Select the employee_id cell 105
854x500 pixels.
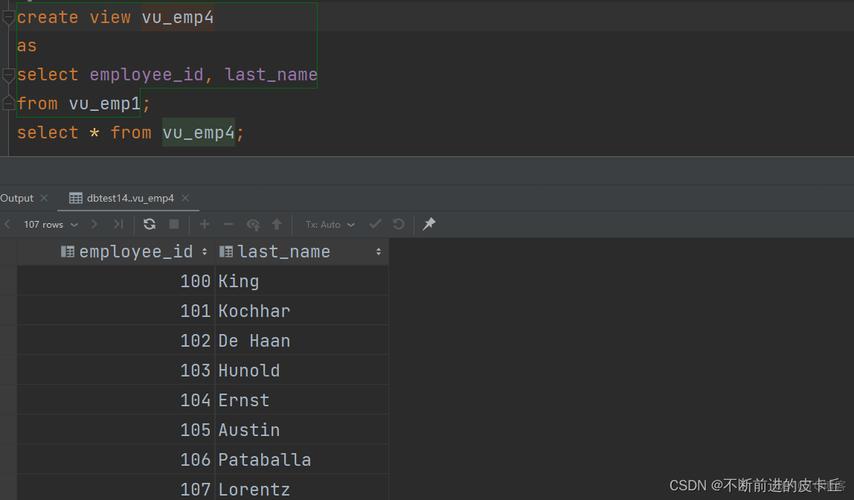[x=116, y=430]
